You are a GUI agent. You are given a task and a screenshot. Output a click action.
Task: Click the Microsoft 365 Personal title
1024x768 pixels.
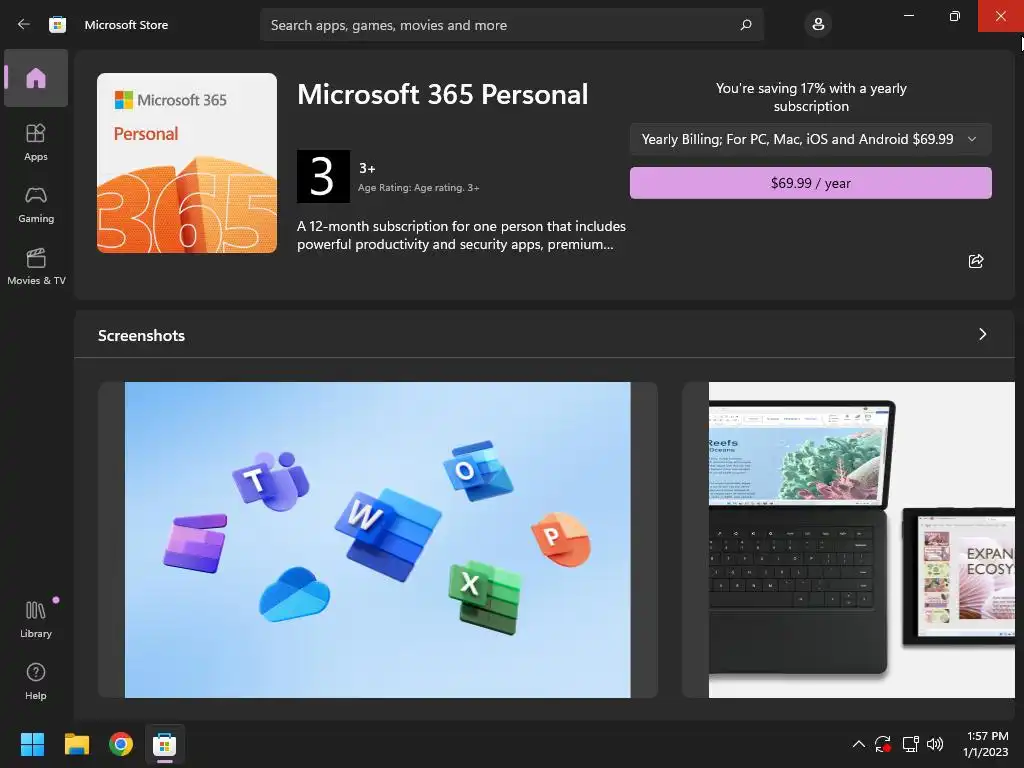(443, 94)
